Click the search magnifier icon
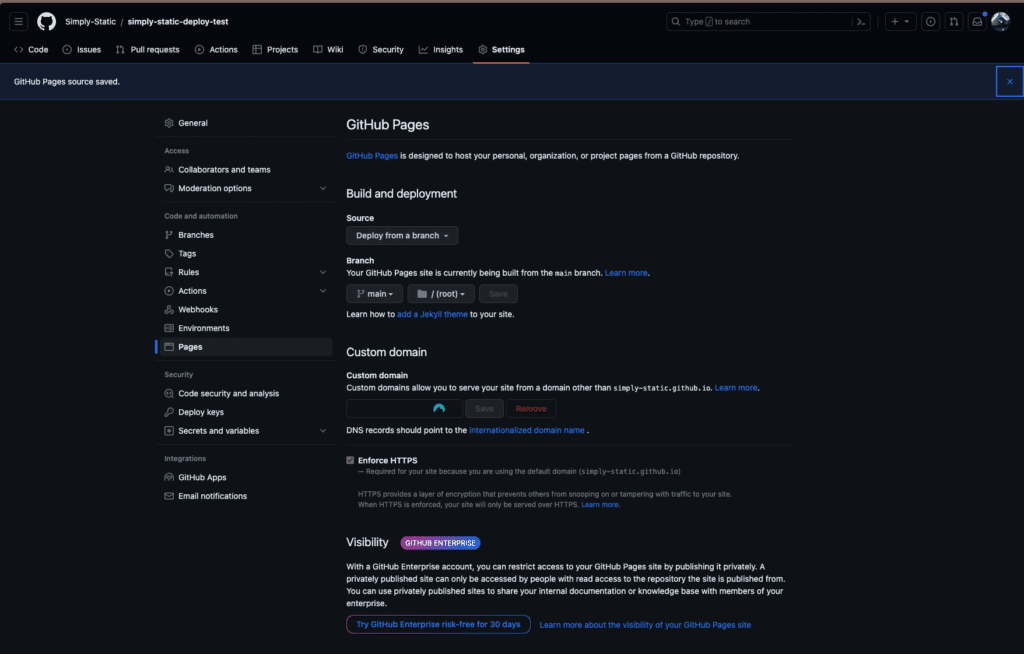The image size is (1024, 654). coord(676,22)
